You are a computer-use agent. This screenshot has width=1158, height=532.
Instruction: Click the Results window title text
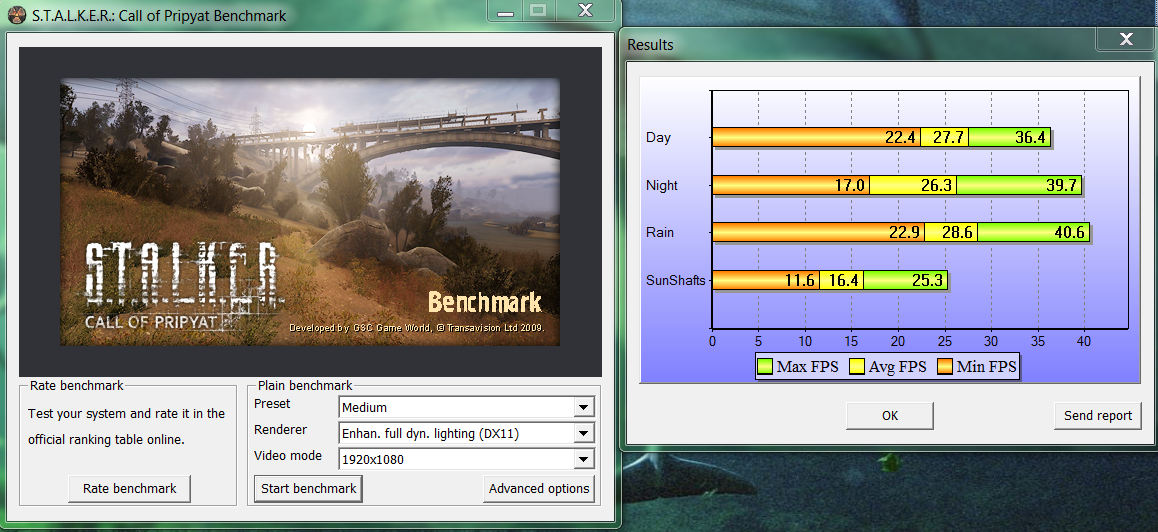click(651, 45)
